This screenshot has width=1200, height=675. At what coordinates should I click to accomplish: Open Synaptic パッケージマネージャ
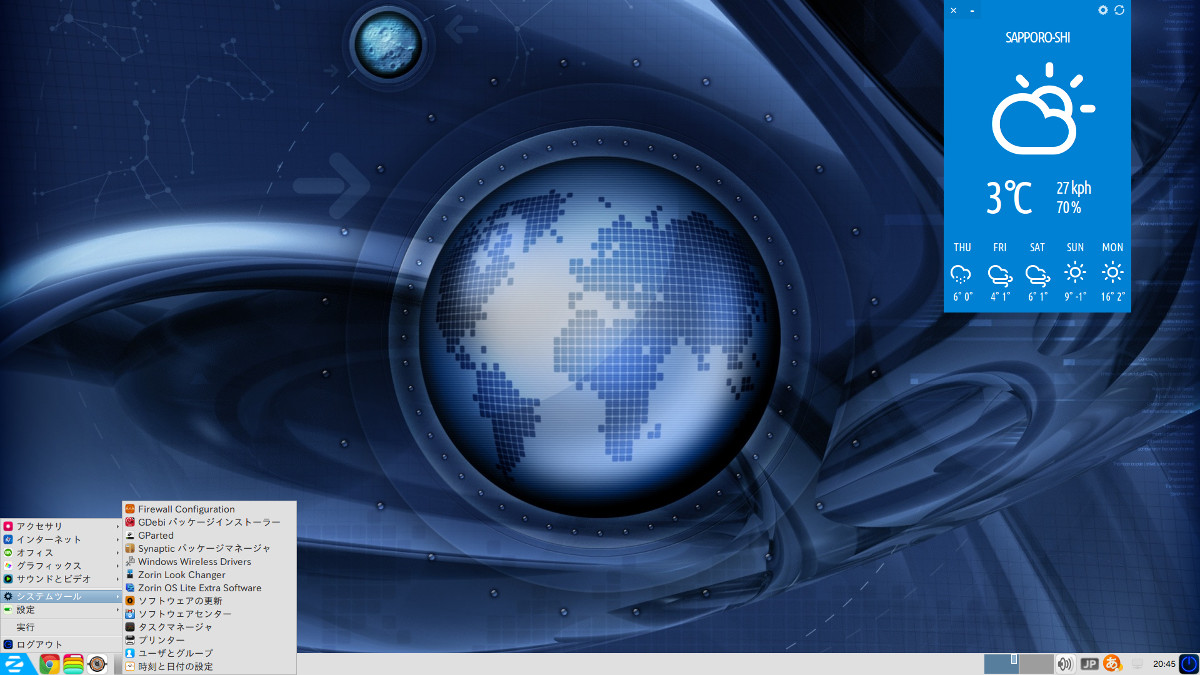209,548
